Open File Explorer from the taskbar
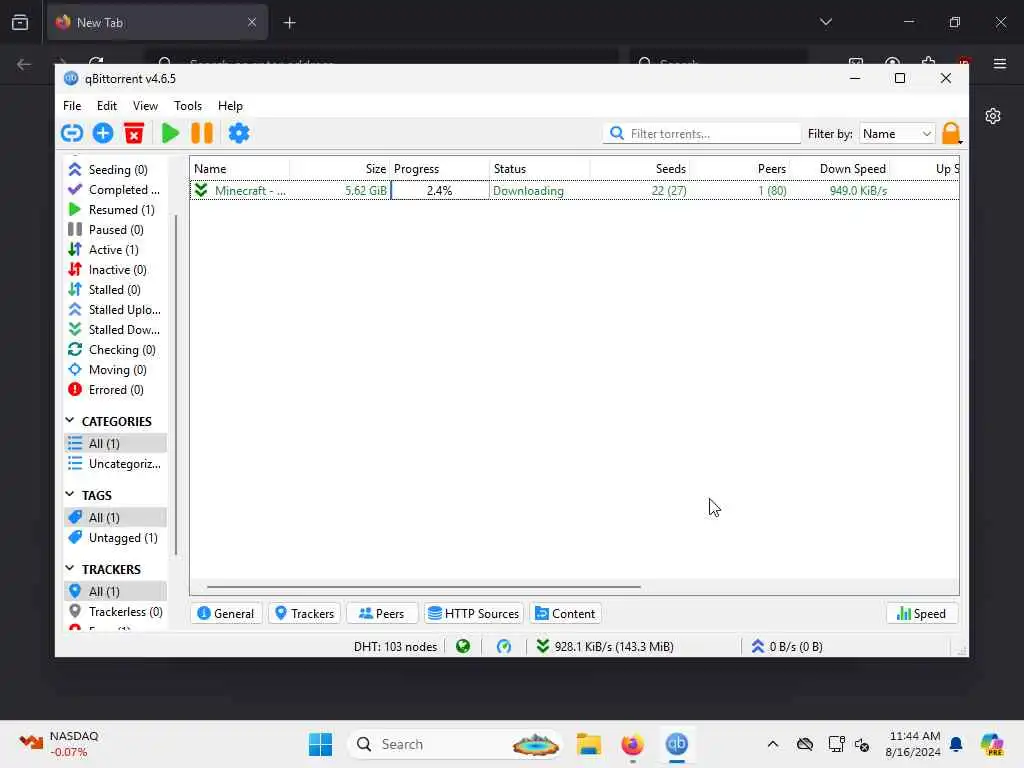The height and width of the screenshot is (768, 1024). click(588, 744)
